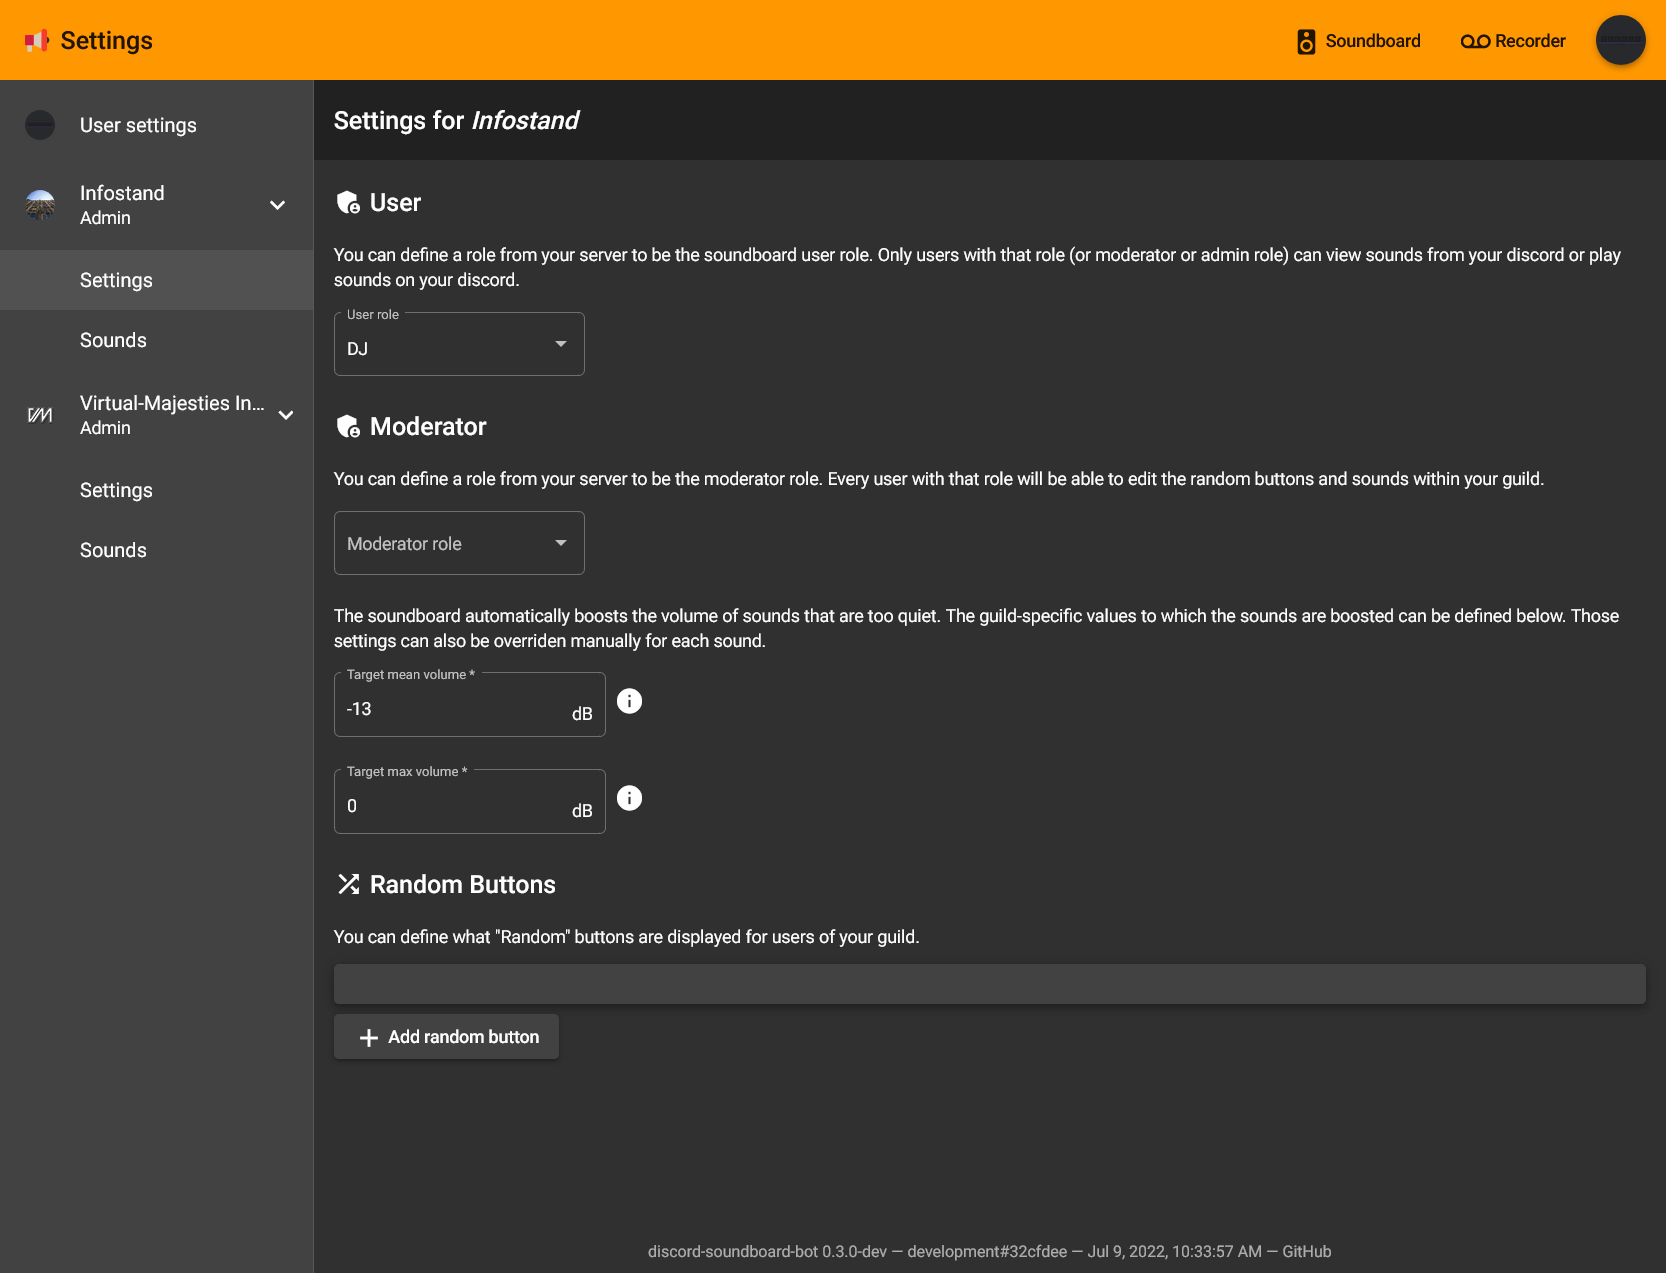This screenshot has width=1666, height=1273.
Task: Open the Moderator role dropdown
Action: pyautogui.click(x=459, y=543)
